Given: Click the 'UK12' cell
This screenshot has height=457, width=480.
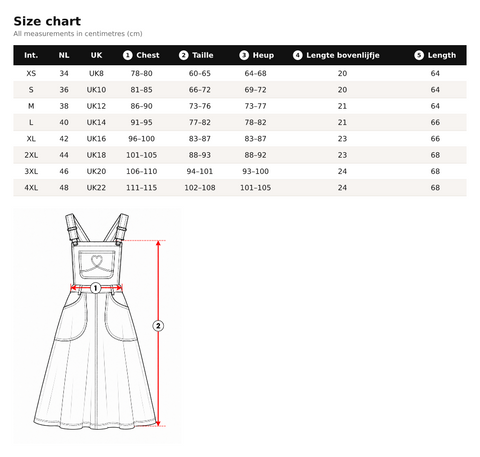Looking at the screenshot, I should click(x=96, y=106).
